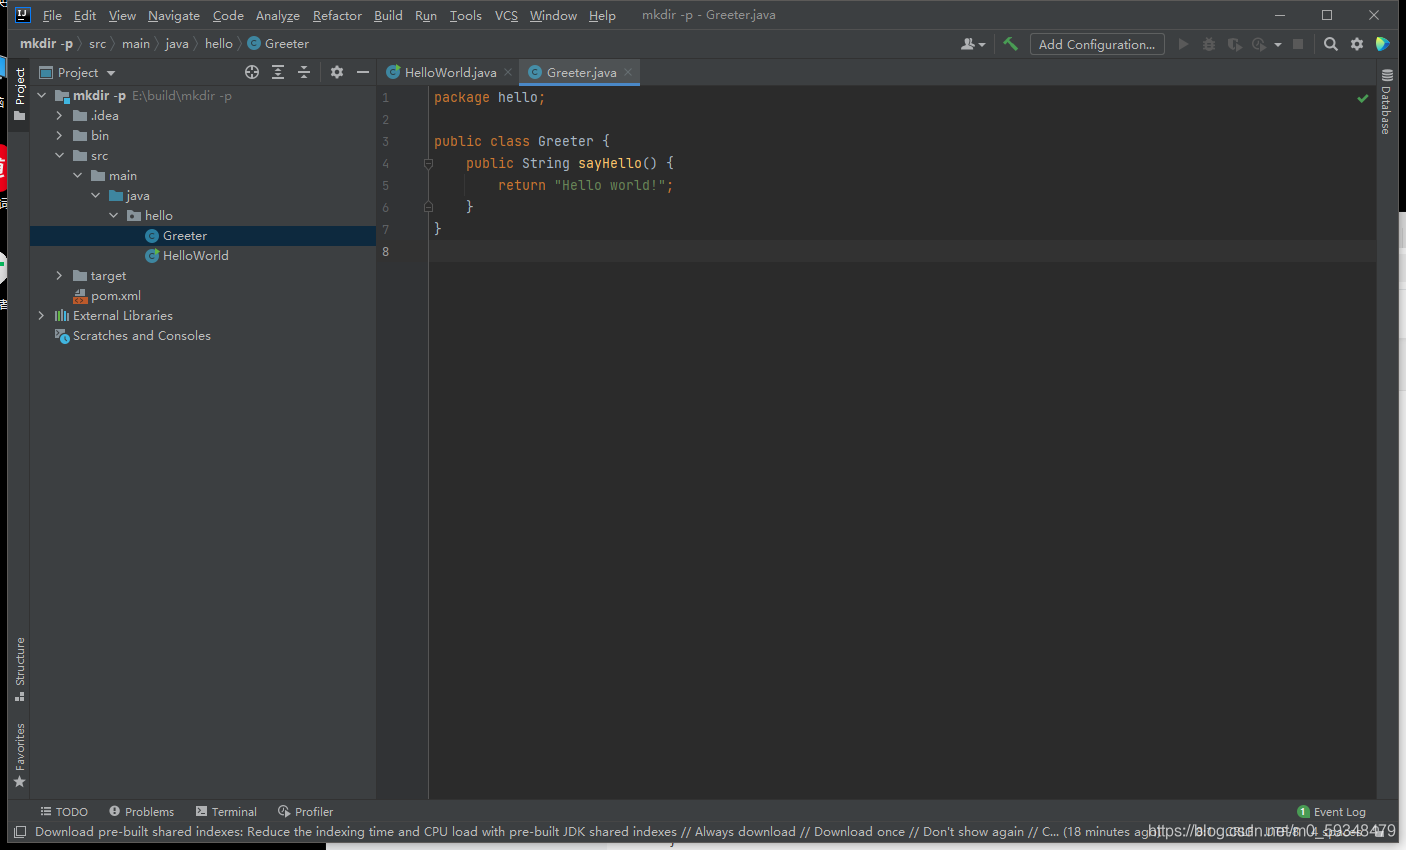
Task: Collapse All nodes in the Project tree toolbar
Action: 304,72
